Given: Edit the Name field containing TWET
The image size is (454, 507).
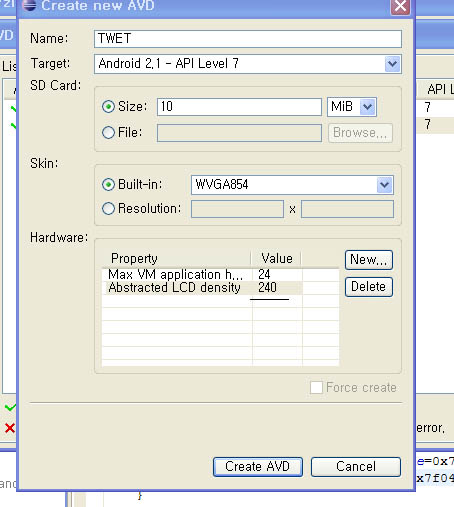Looking at the screenshot, I should pos(248,39).
